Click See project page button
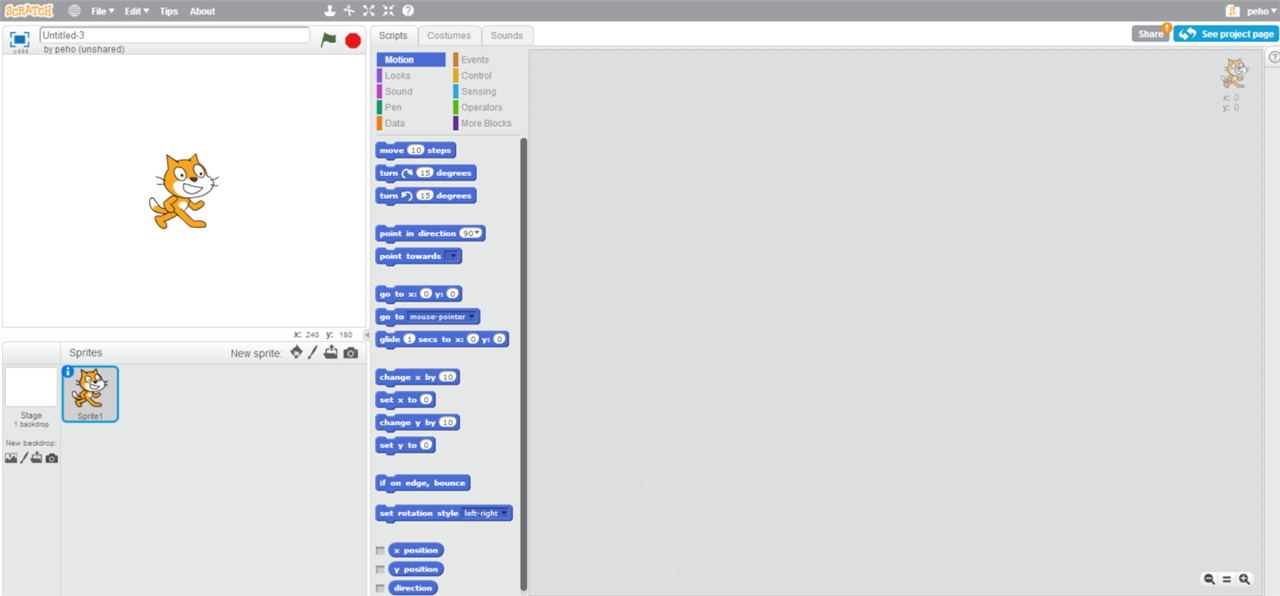1280x596 pixels. 1226,34
